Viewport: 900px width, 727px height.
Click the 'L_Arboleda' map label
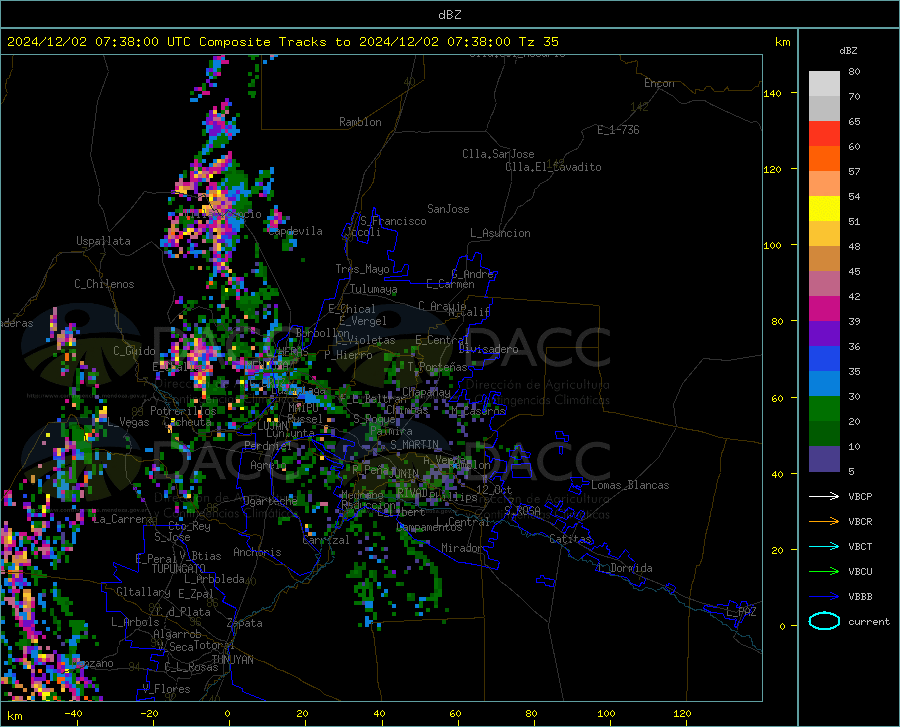pyautogui.click(x=214, y=579)
